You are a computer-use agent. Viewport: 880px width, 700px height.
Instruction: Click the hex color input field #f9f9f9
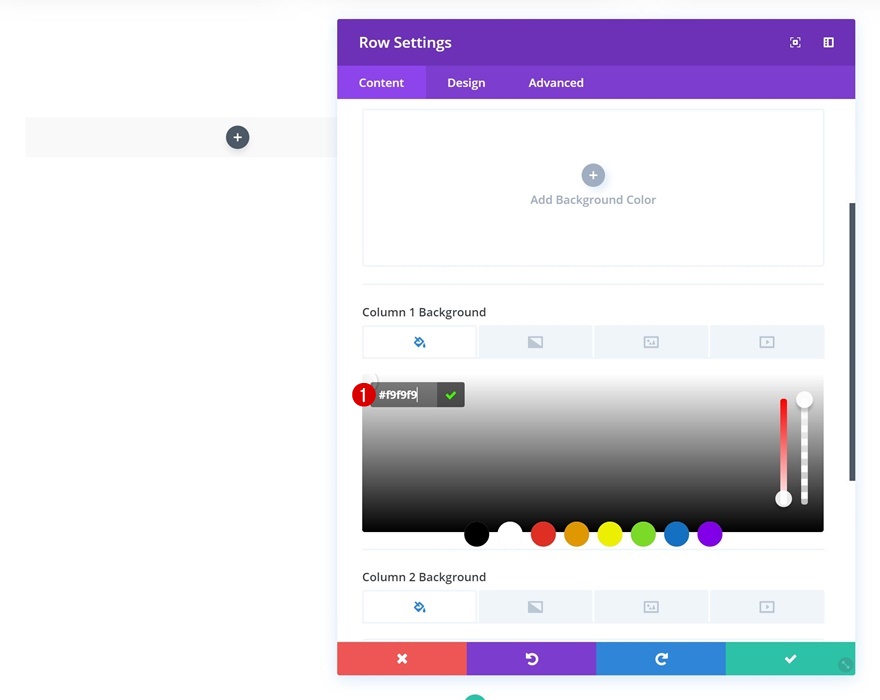click(x=404, y=395)
